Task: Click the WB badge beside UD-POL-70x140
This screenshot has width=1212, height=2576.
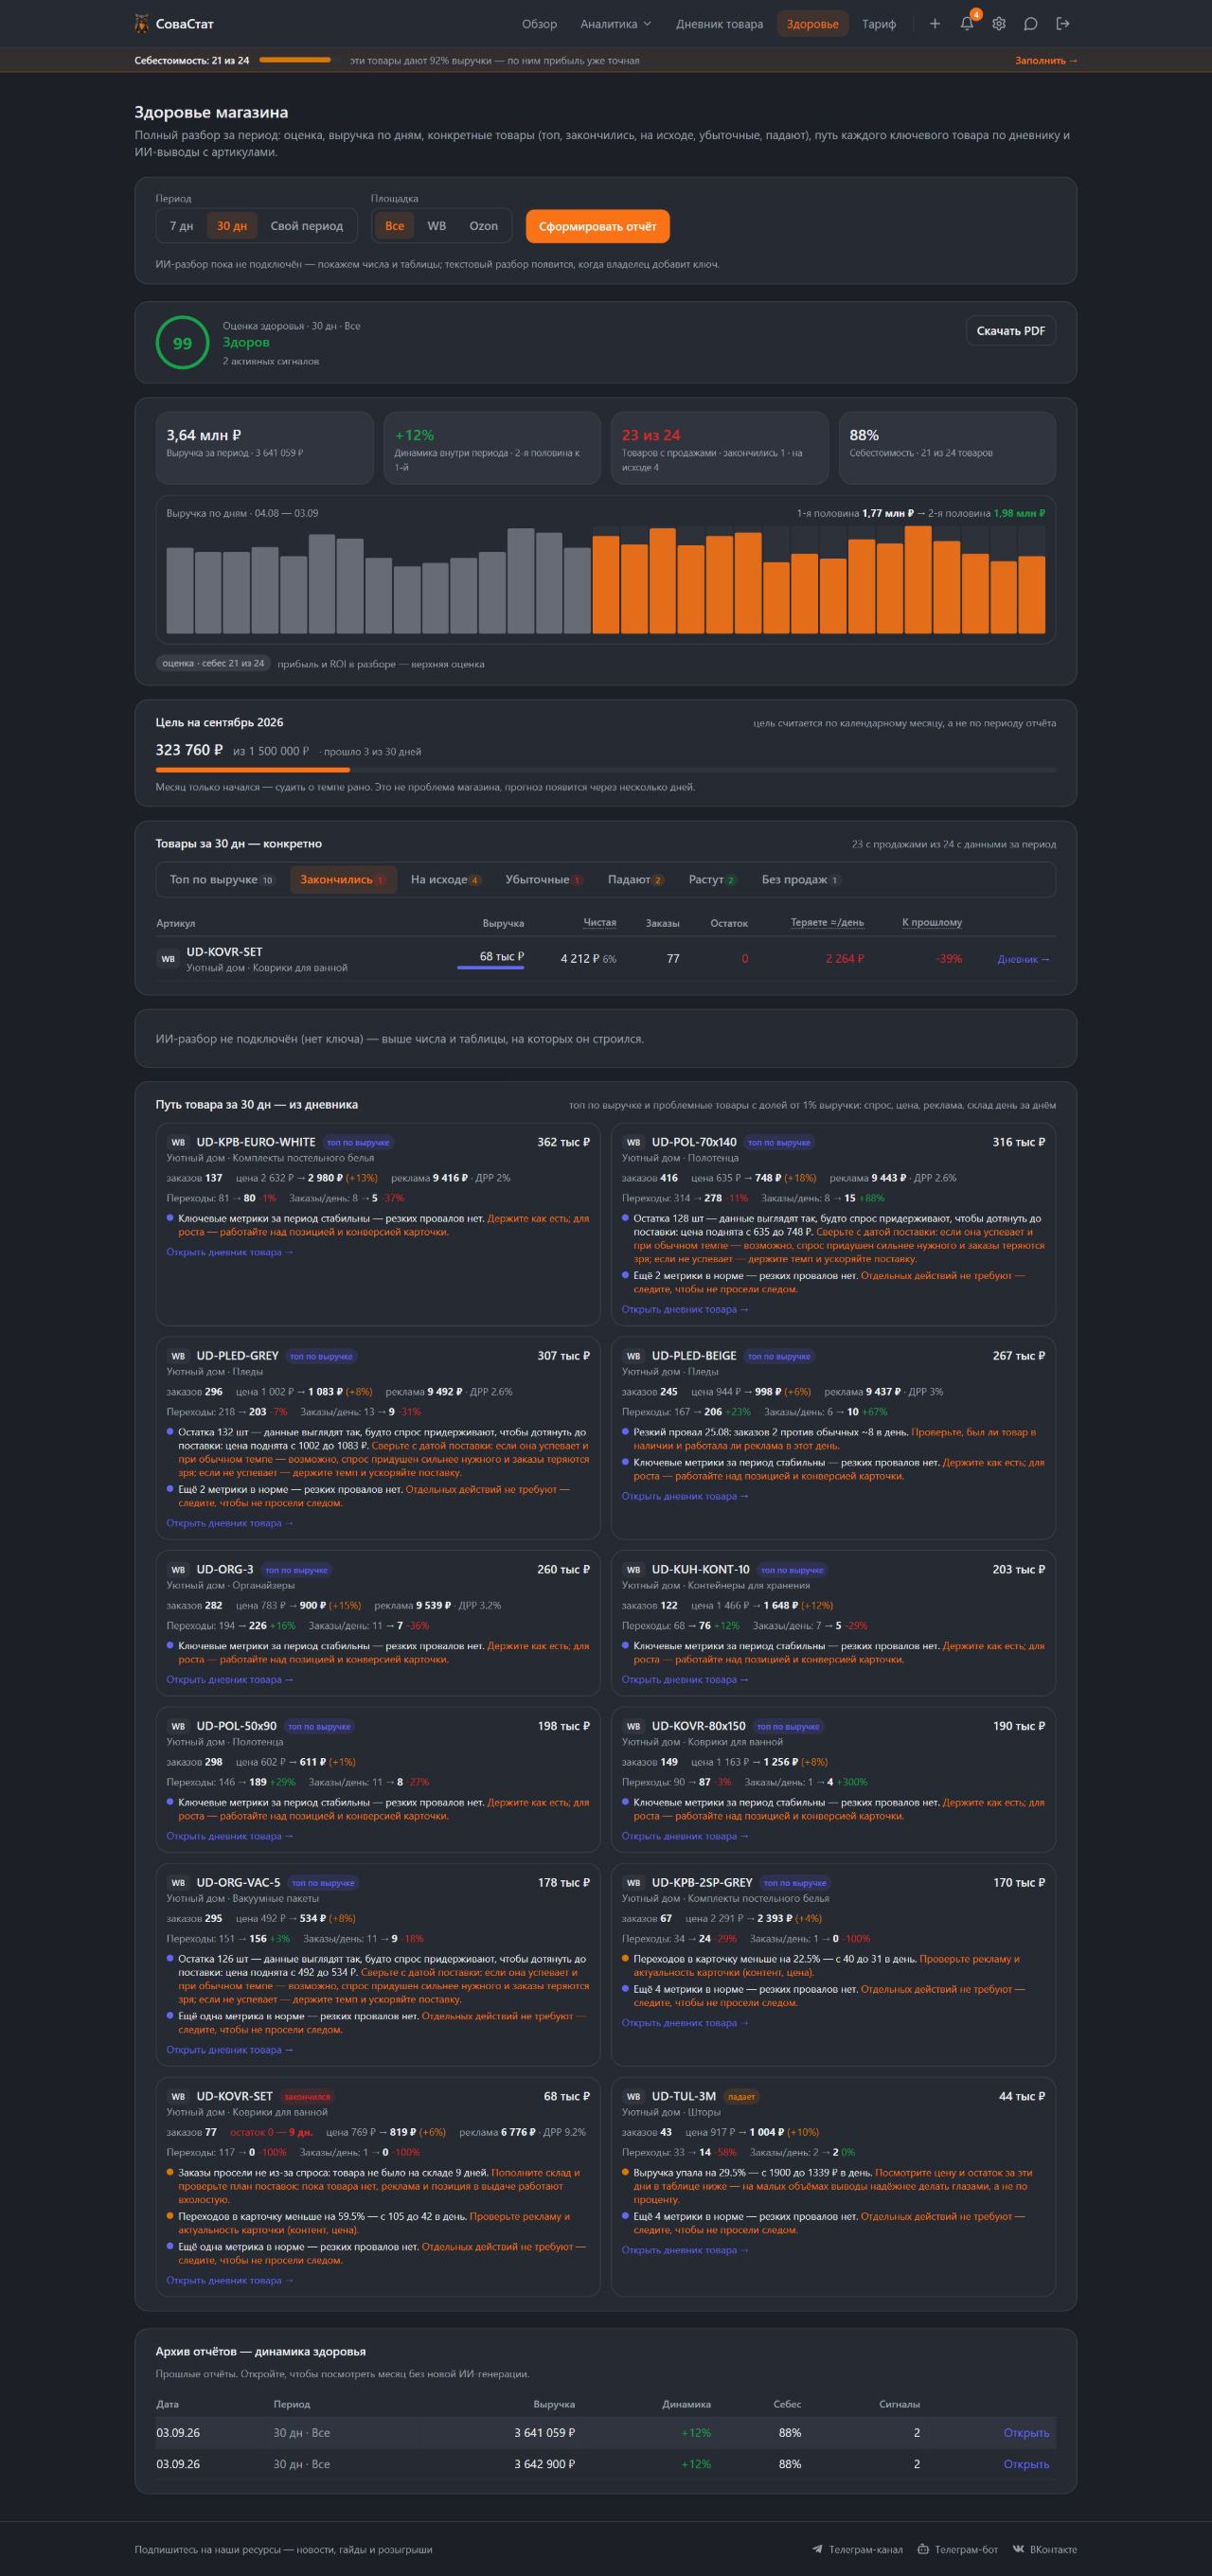Action: pyautogui.click(x=633, y=1142)
